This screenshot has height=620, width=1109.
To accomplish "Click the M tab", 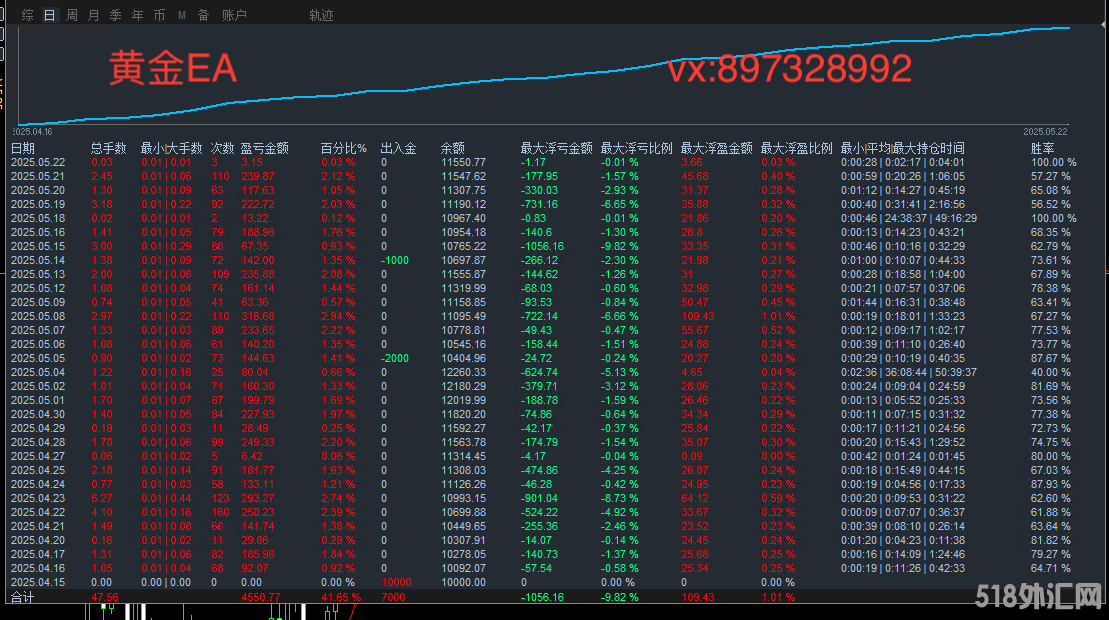I will (x=182, y=15).
